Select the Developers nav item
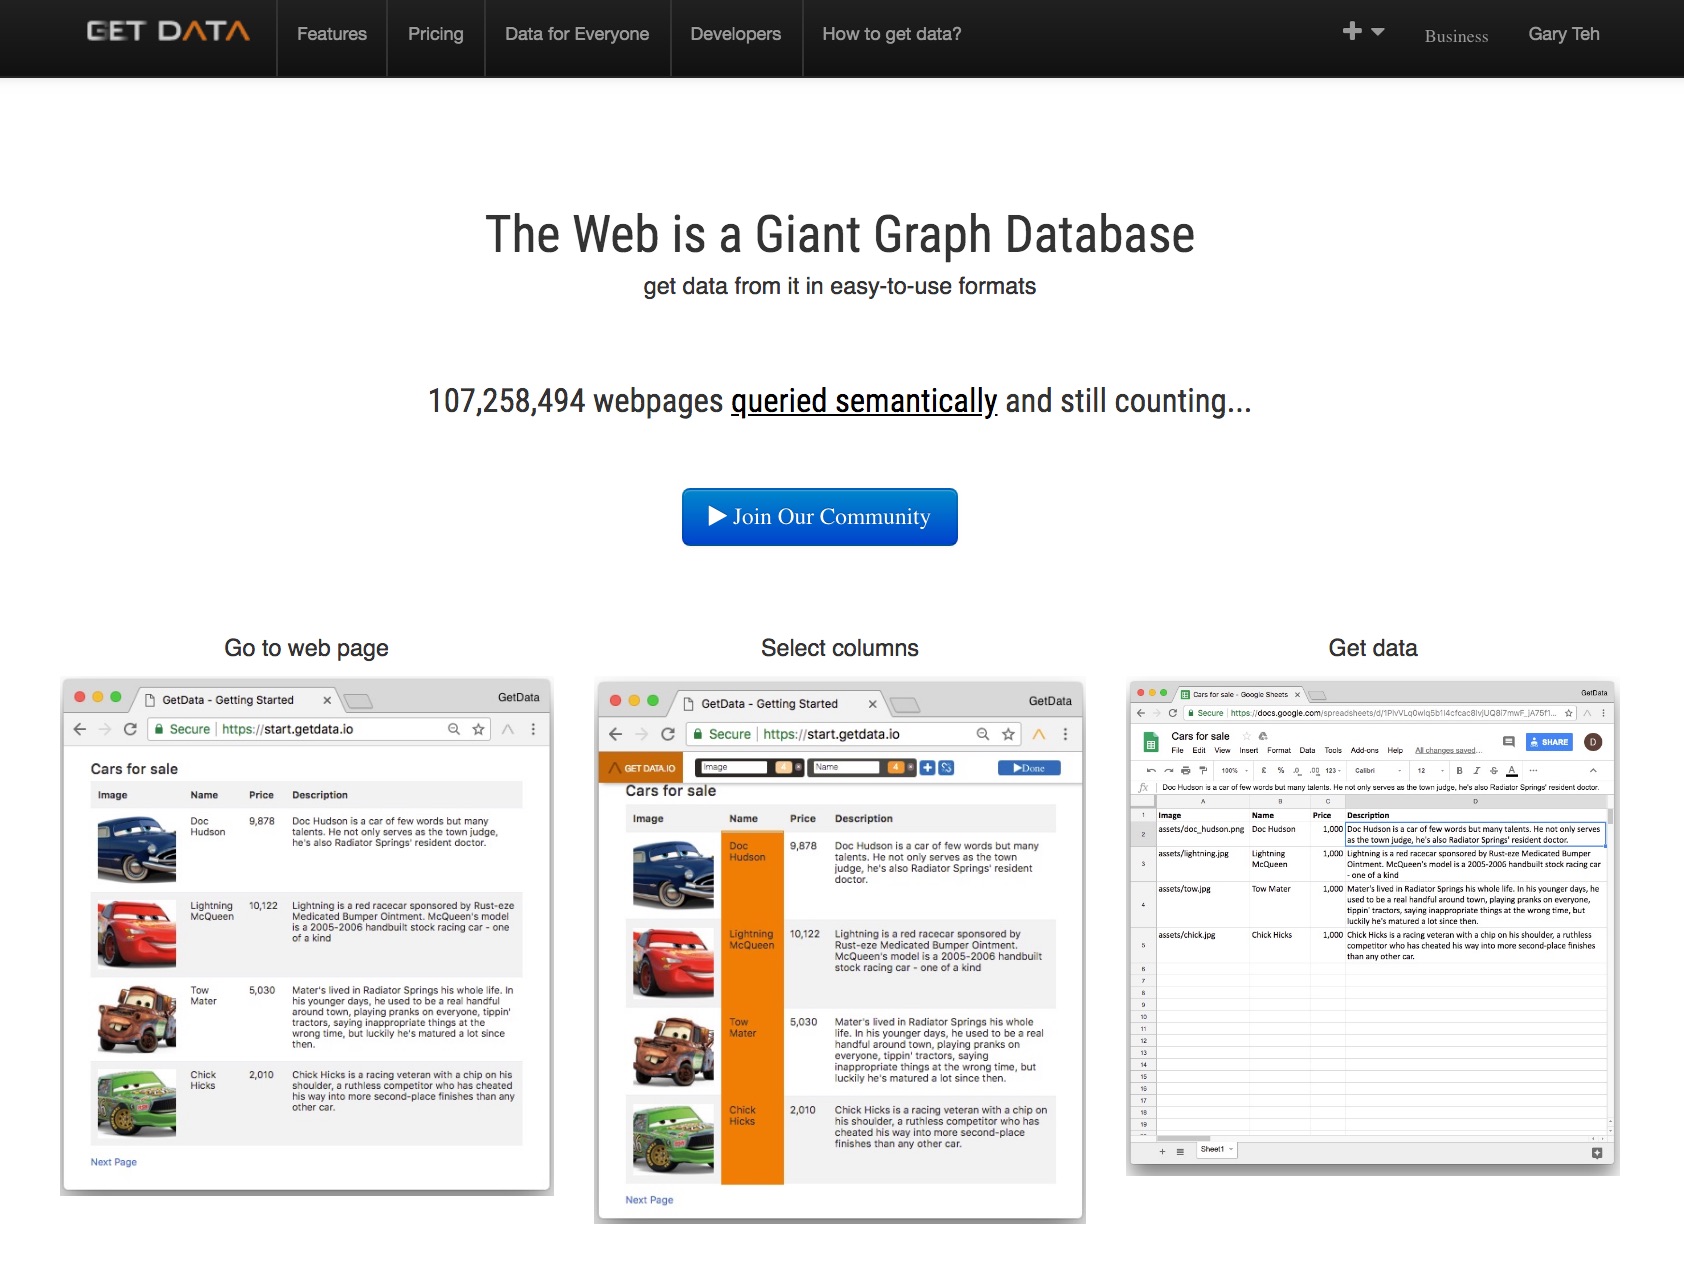1684x1282 pixels. [x=736, y=34]
